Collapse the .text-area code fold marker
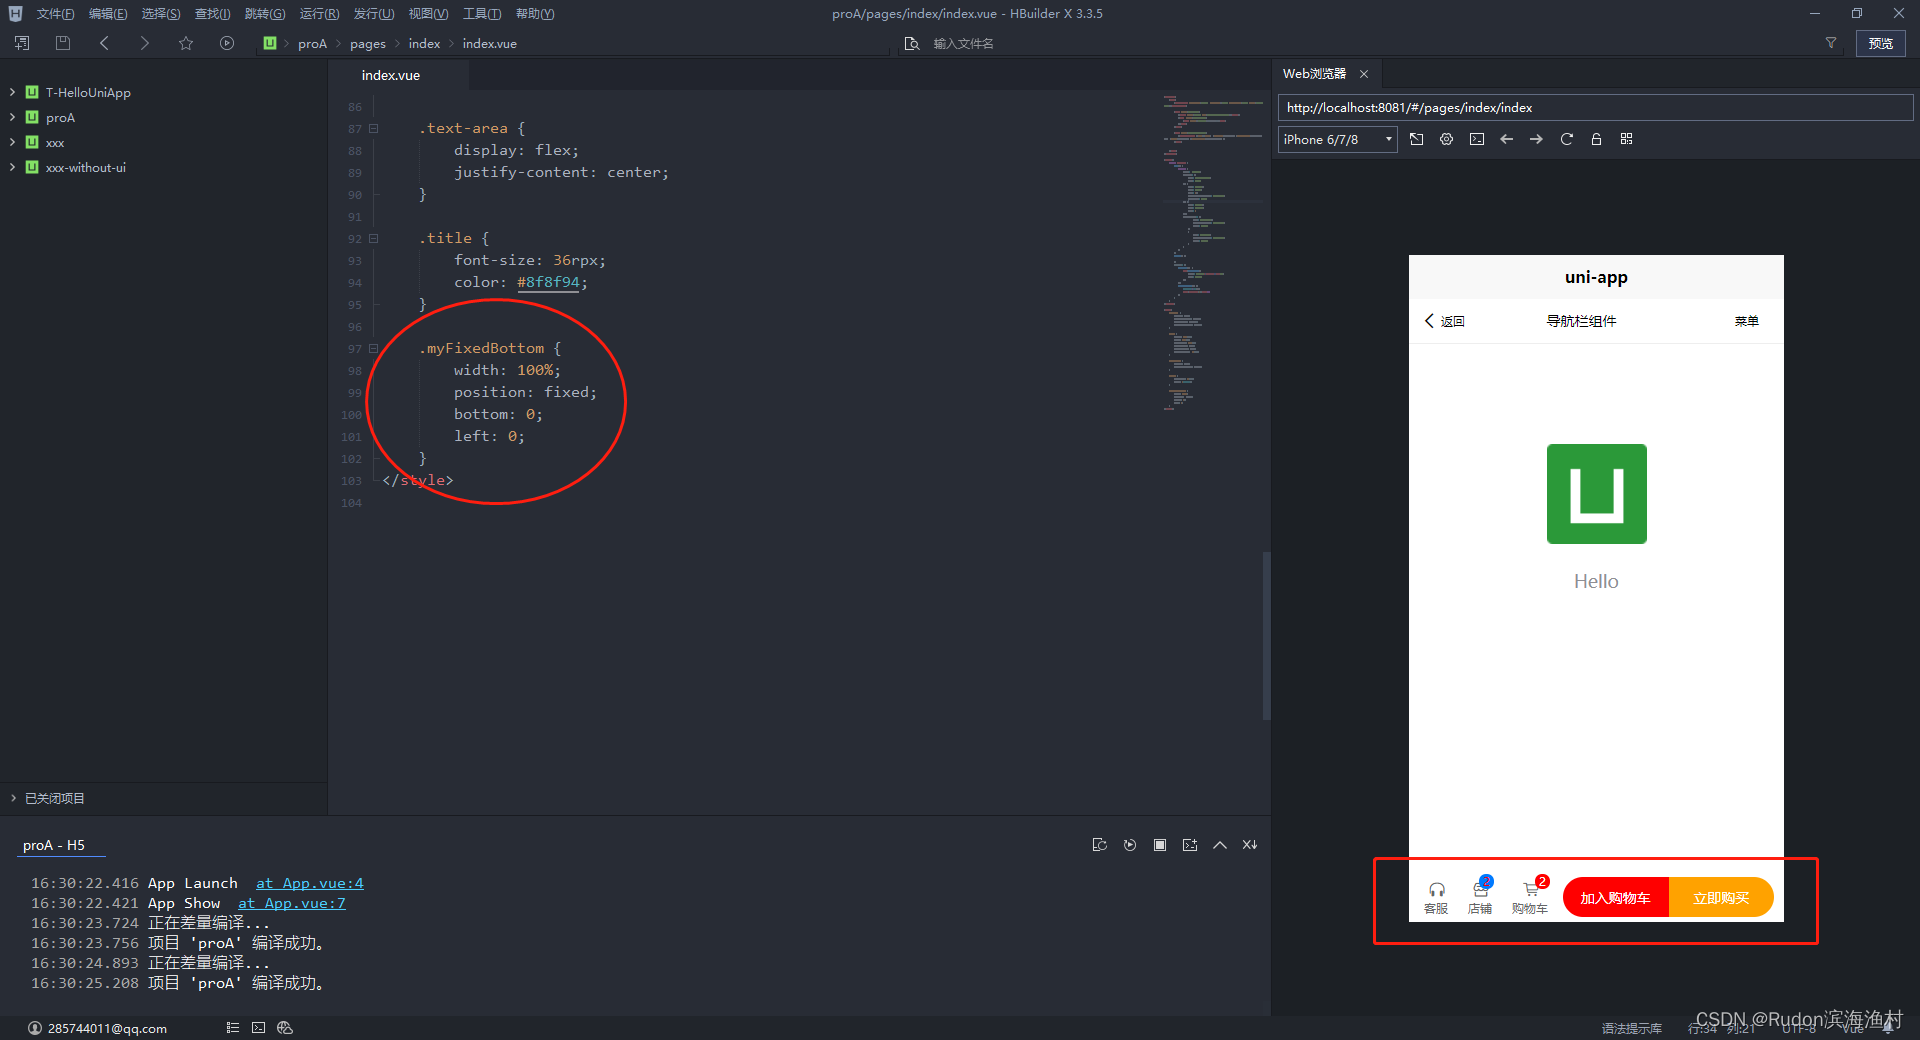The image size is (1920, 1040). click(373, 128)
